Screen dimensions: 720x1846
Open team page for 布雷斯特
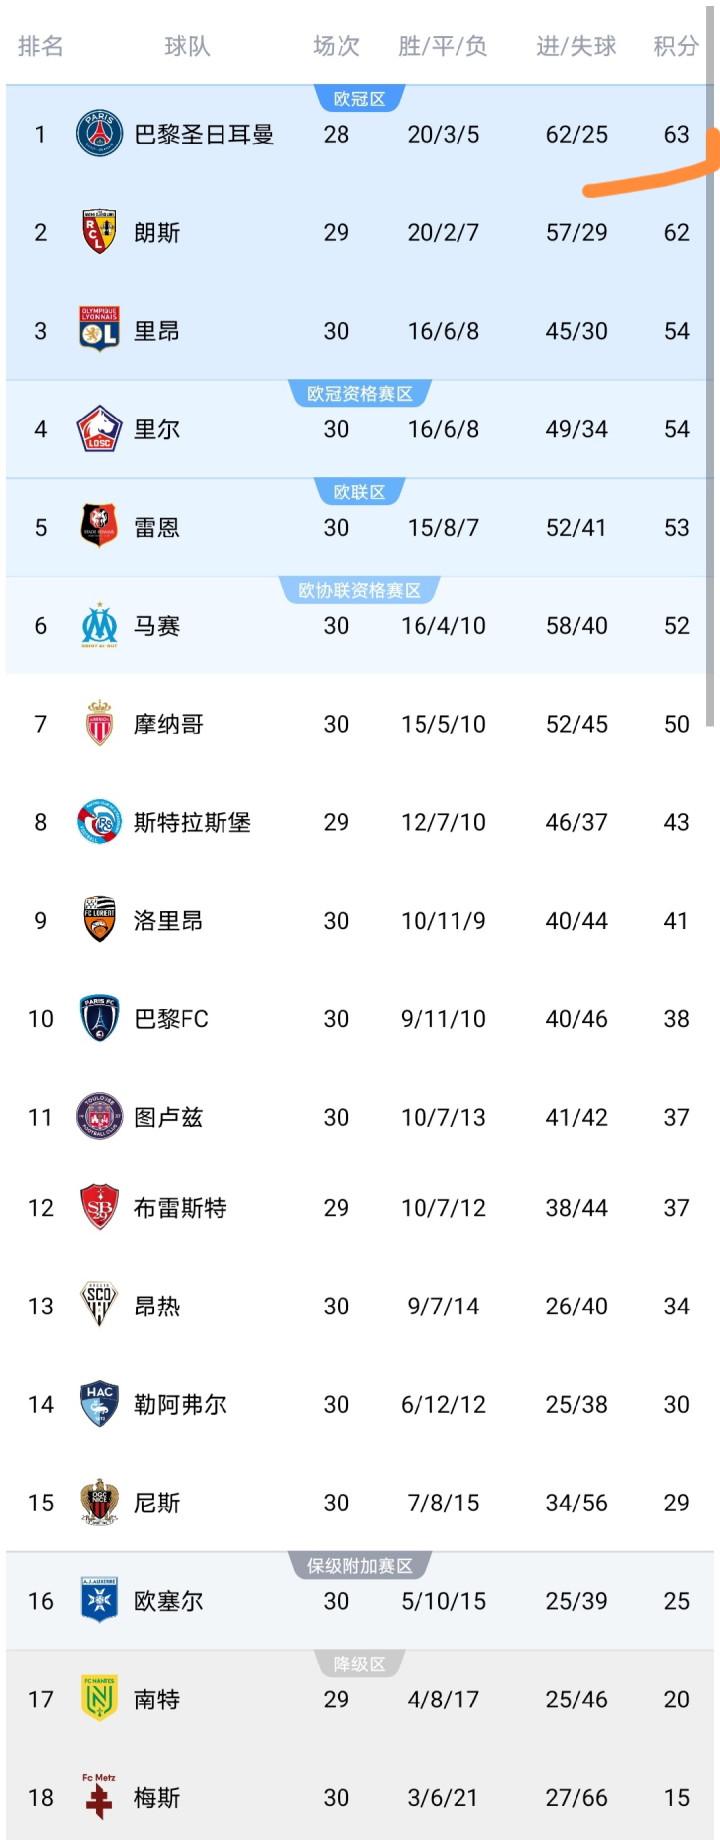click(x=180, y=1208)
